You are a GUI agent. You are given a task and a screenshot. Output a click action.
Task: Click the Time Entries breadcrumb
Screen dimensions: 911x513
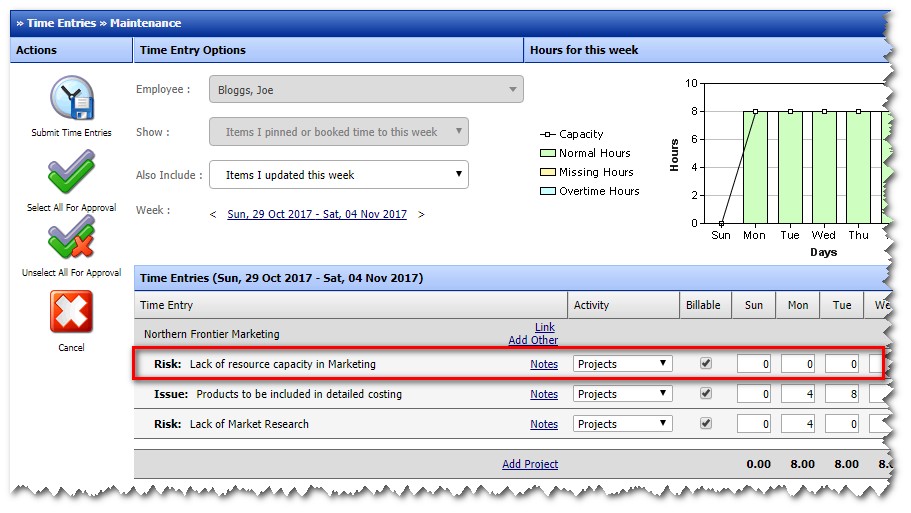[x=61, y=23]
